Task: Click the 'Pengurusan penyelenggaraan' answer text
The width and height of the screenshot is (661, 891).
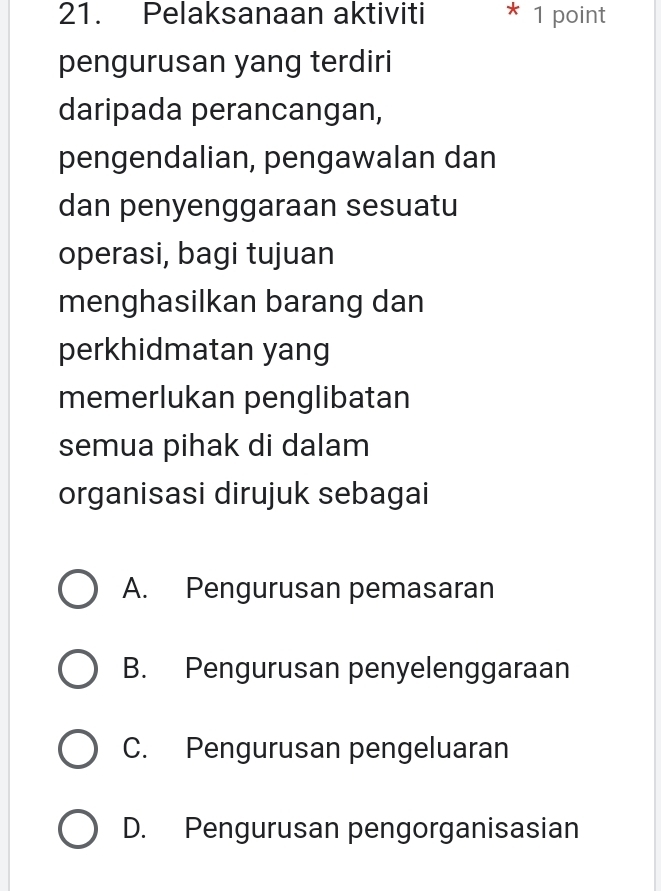Action: click(377, 669)
